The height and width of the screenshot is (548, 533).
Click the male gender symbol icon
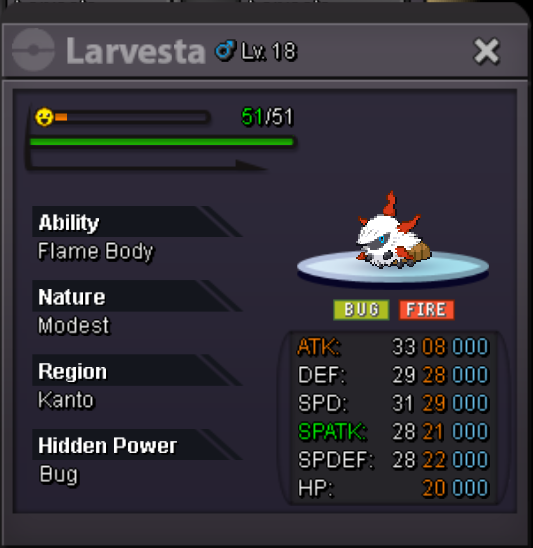pyautogui.click(x=225, y=51)
